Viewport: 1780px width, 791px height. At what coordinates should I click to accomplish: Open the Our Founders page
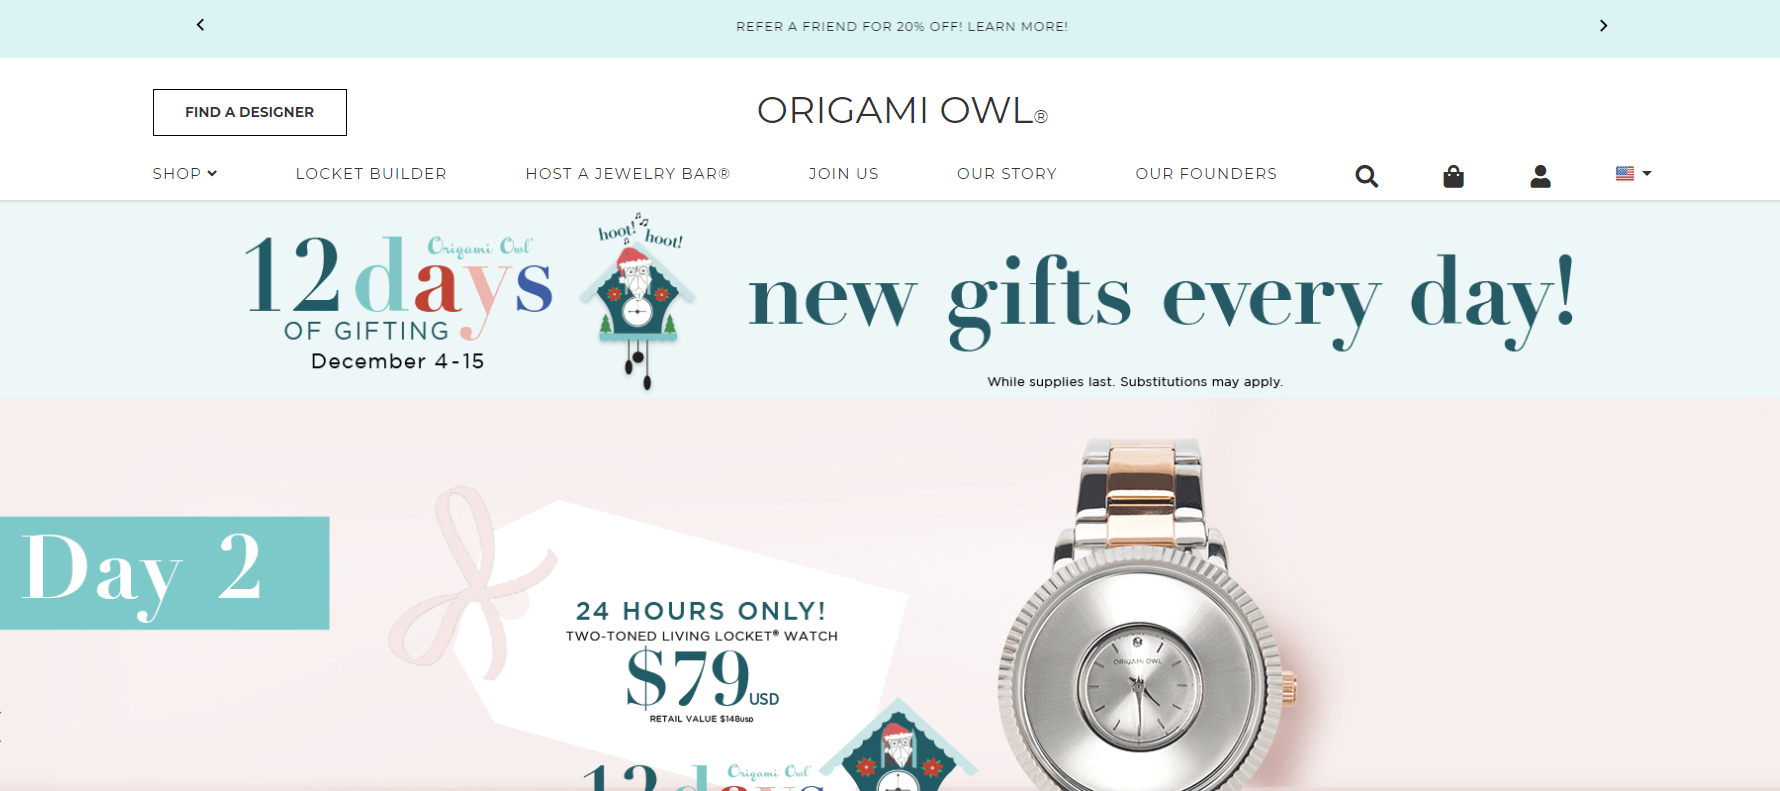(x=1206, y=174)
